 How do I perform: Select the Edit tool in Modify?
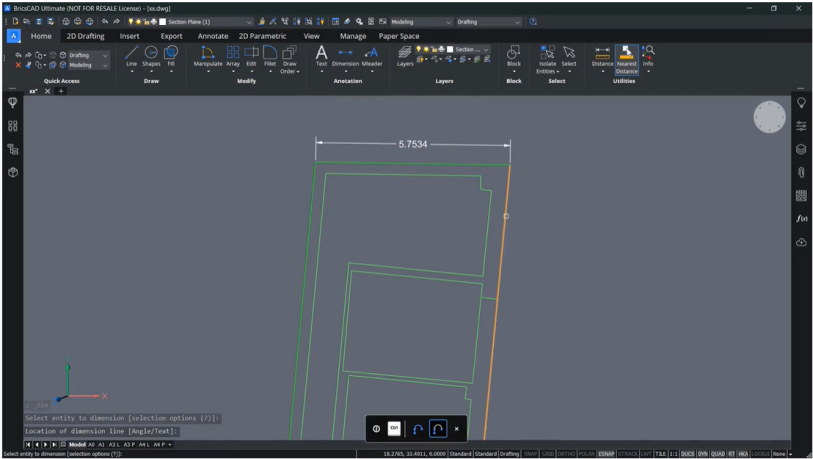click(251, 56)
